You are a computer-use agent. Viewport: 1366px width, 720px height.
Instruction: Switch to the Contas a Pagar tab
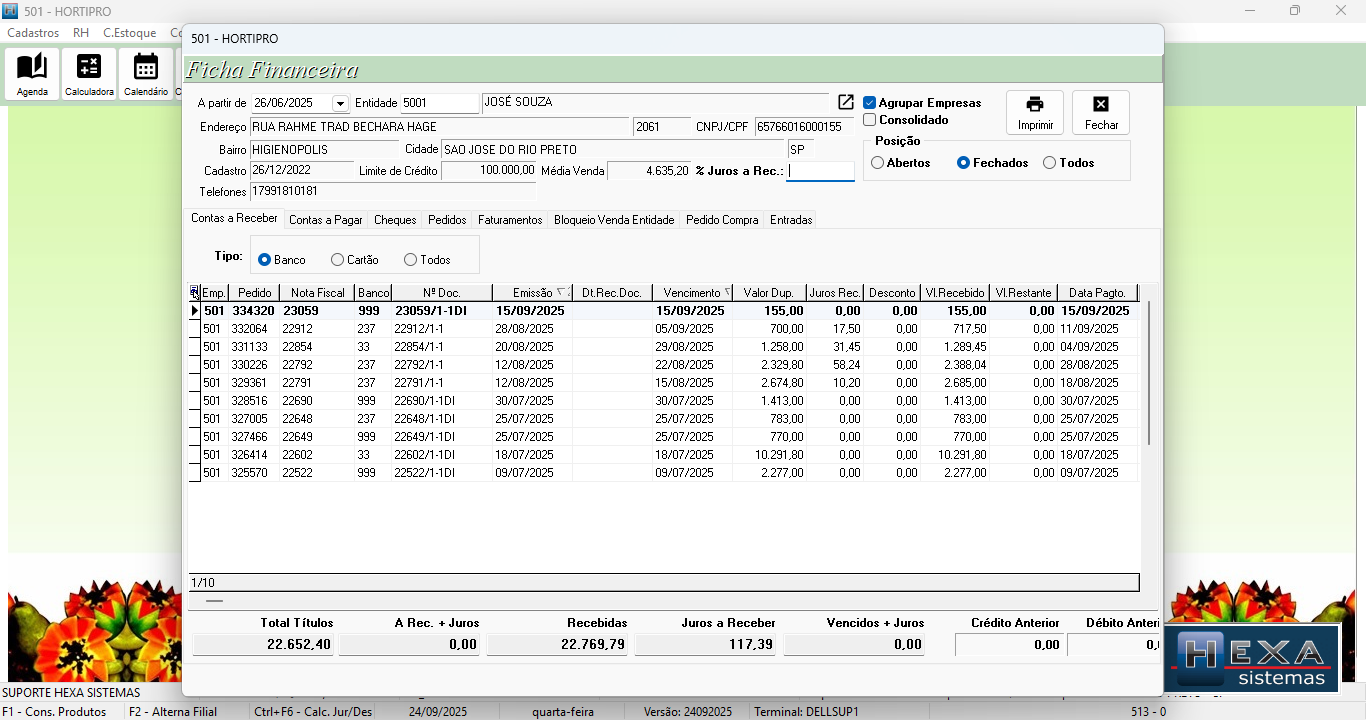coord(325,220)
